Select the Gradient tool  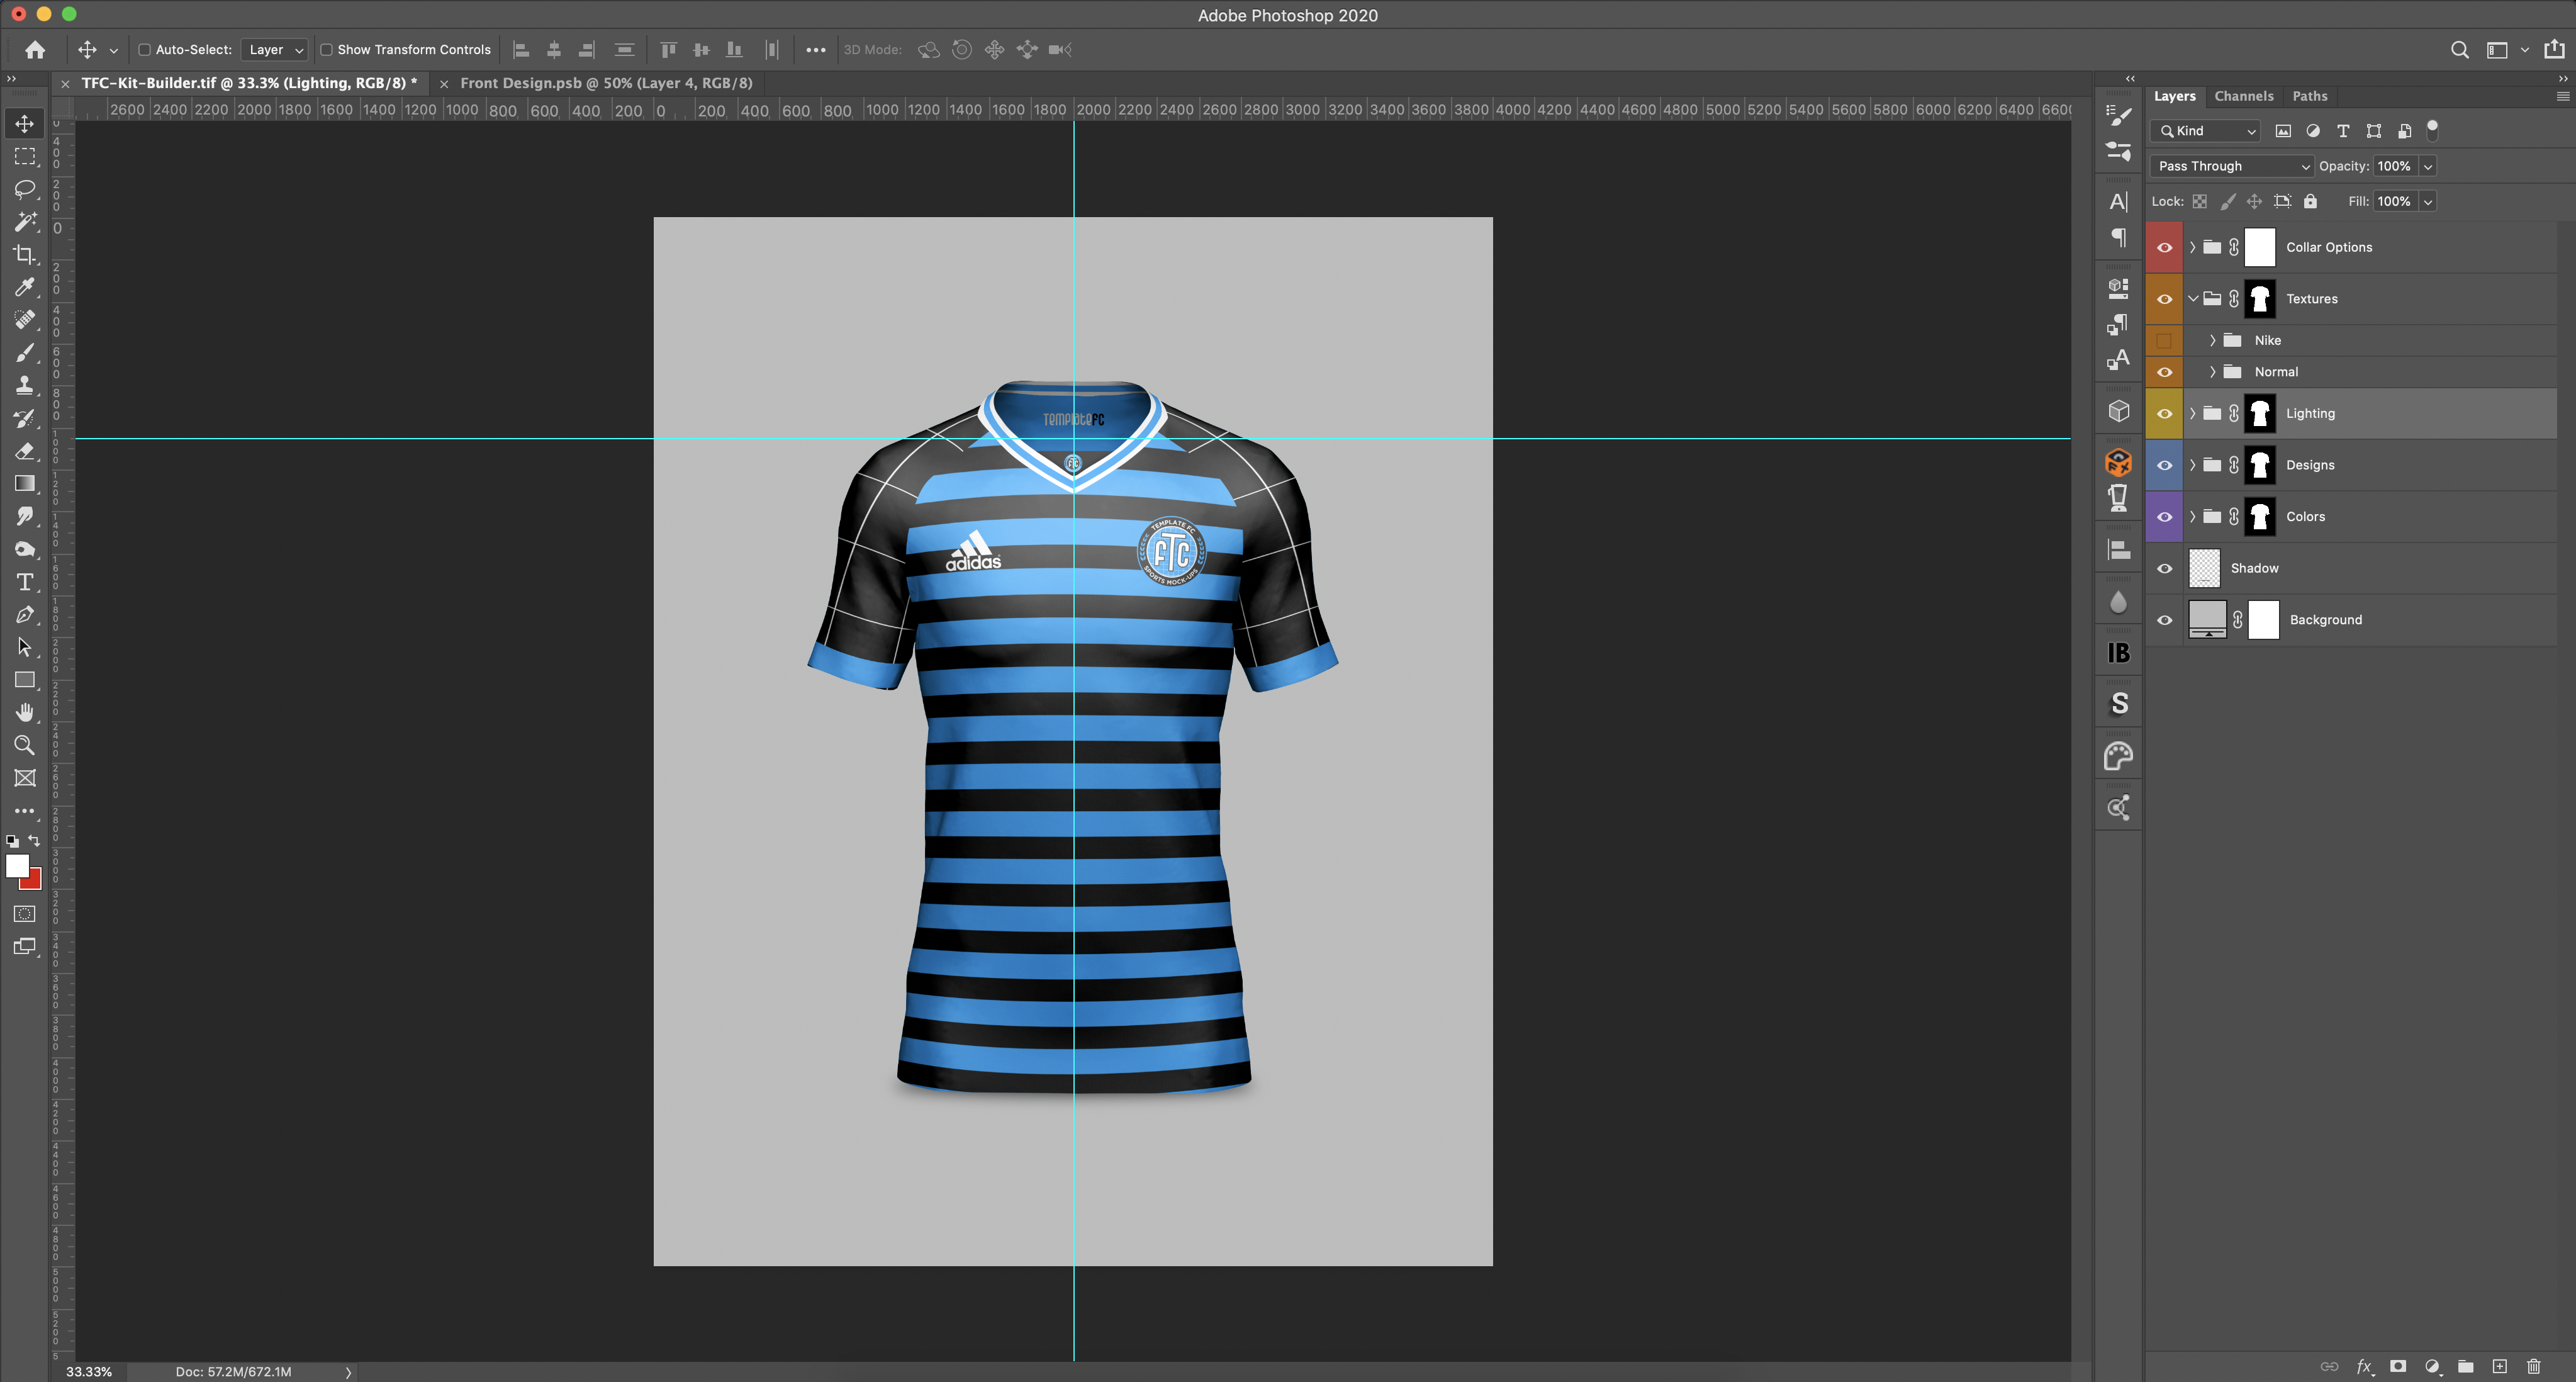pyautogui.click(x=24, y=484)
